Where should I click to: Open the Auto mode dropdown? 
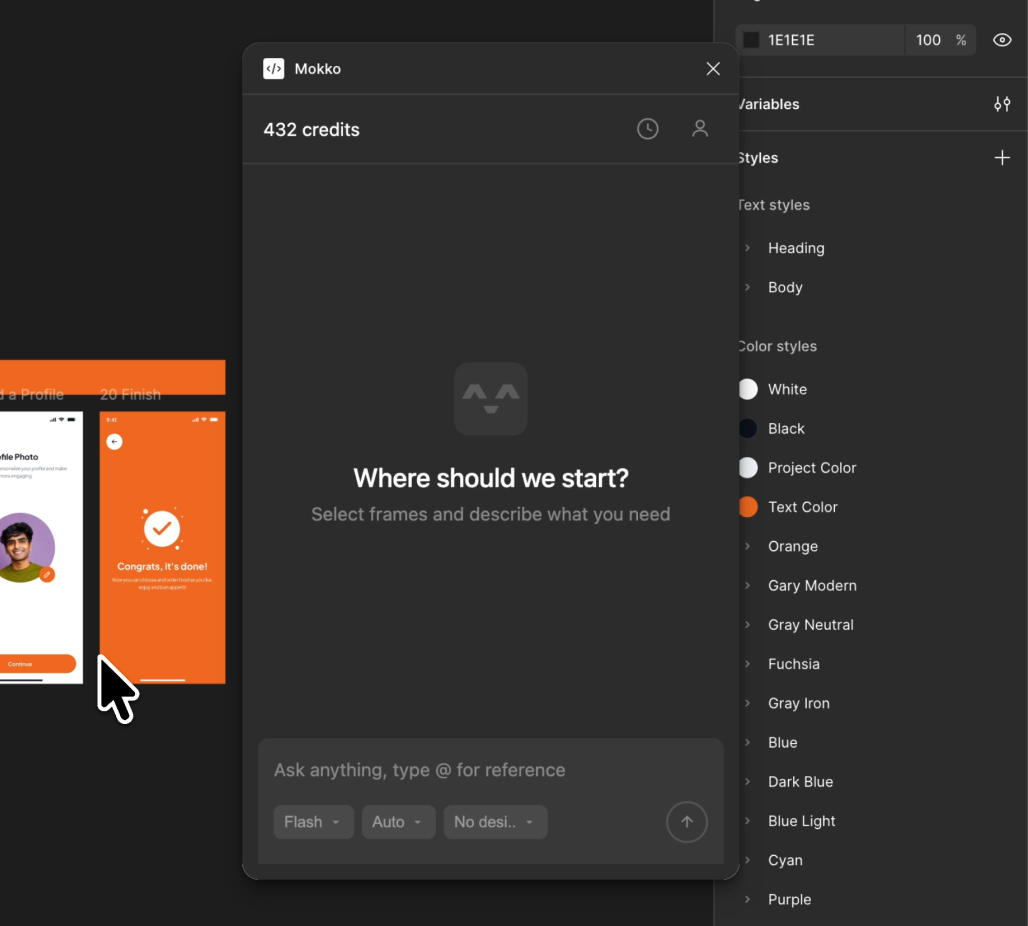[398, 822]
